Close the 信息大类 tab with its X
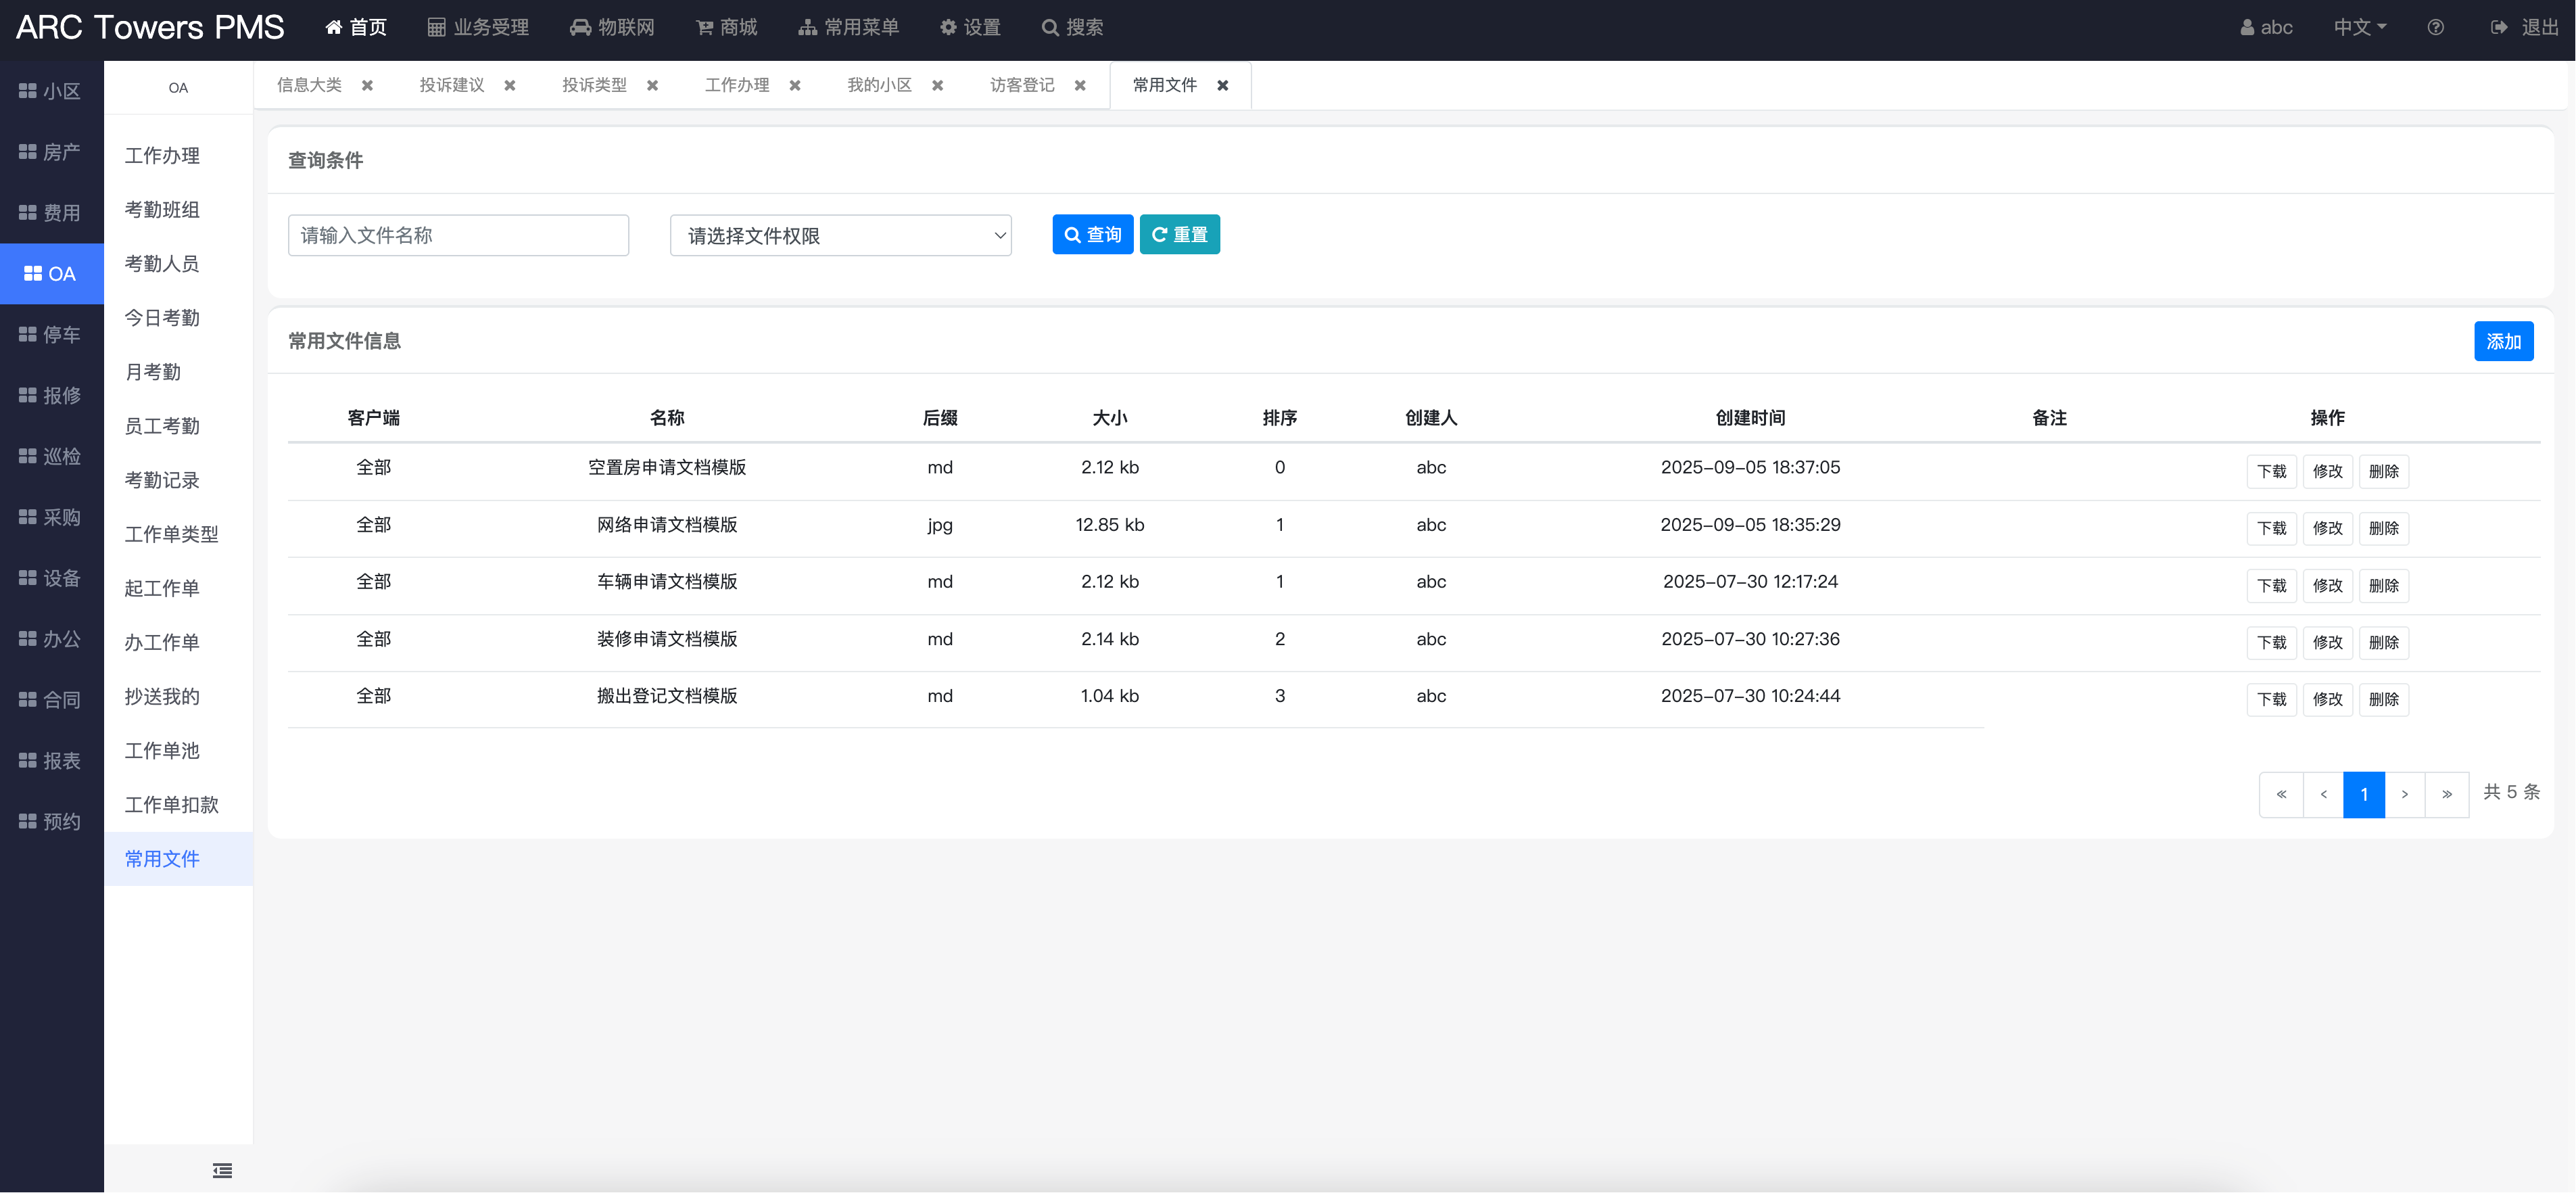2576x1193 pixels. 367,86
